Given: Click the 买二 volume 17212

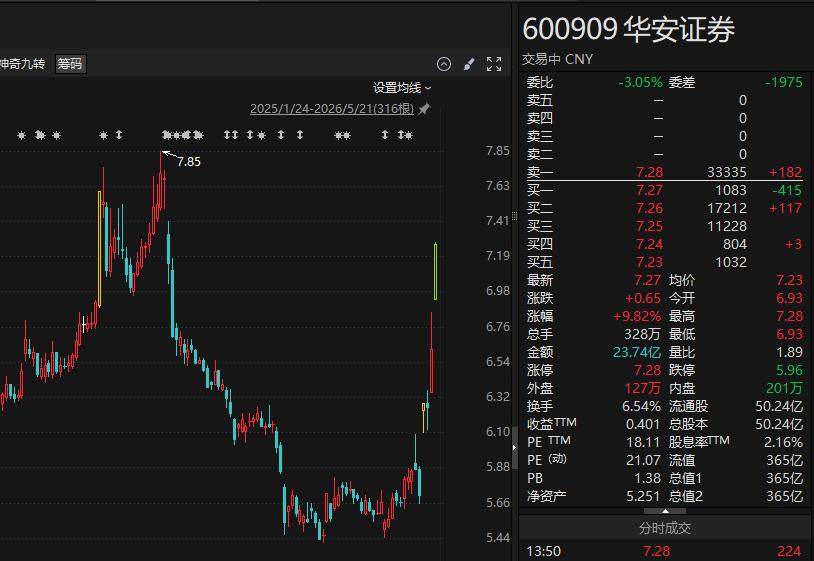Looking at the screenshot, I should click(x=727, y=209).
